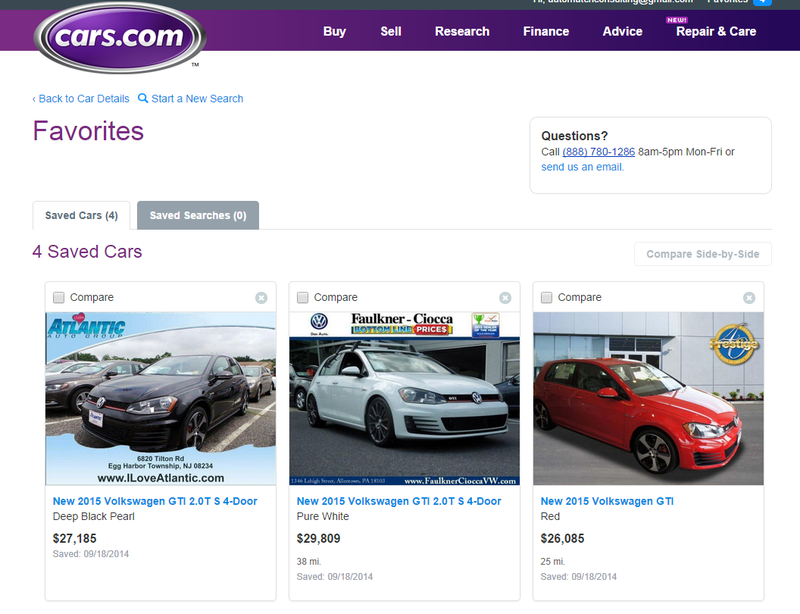Viewport: 800px width, 614px height.
Task: Click the send us an email link
Action: click(x=583, y=167)
